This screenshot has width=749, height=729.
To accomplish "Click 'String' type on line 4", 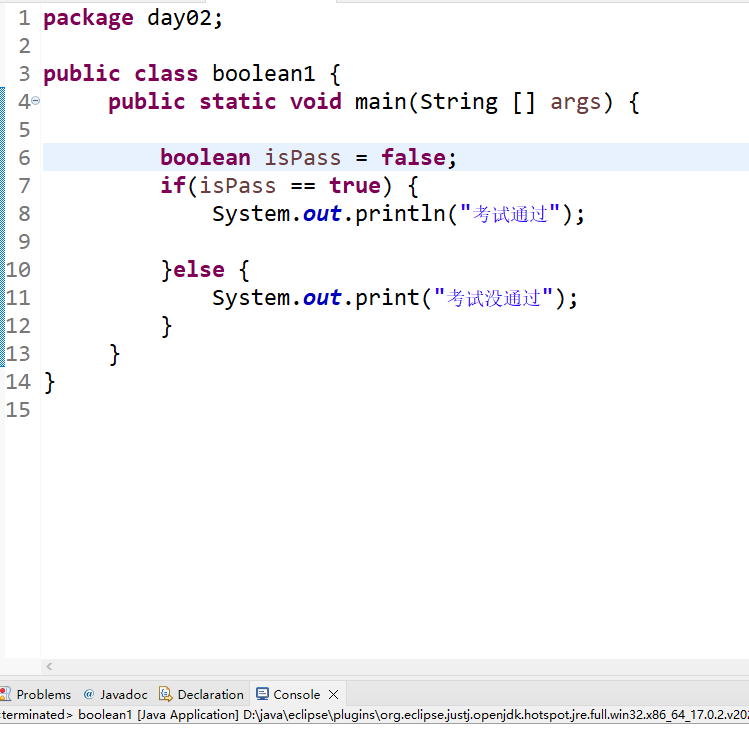I will point(459,103).
